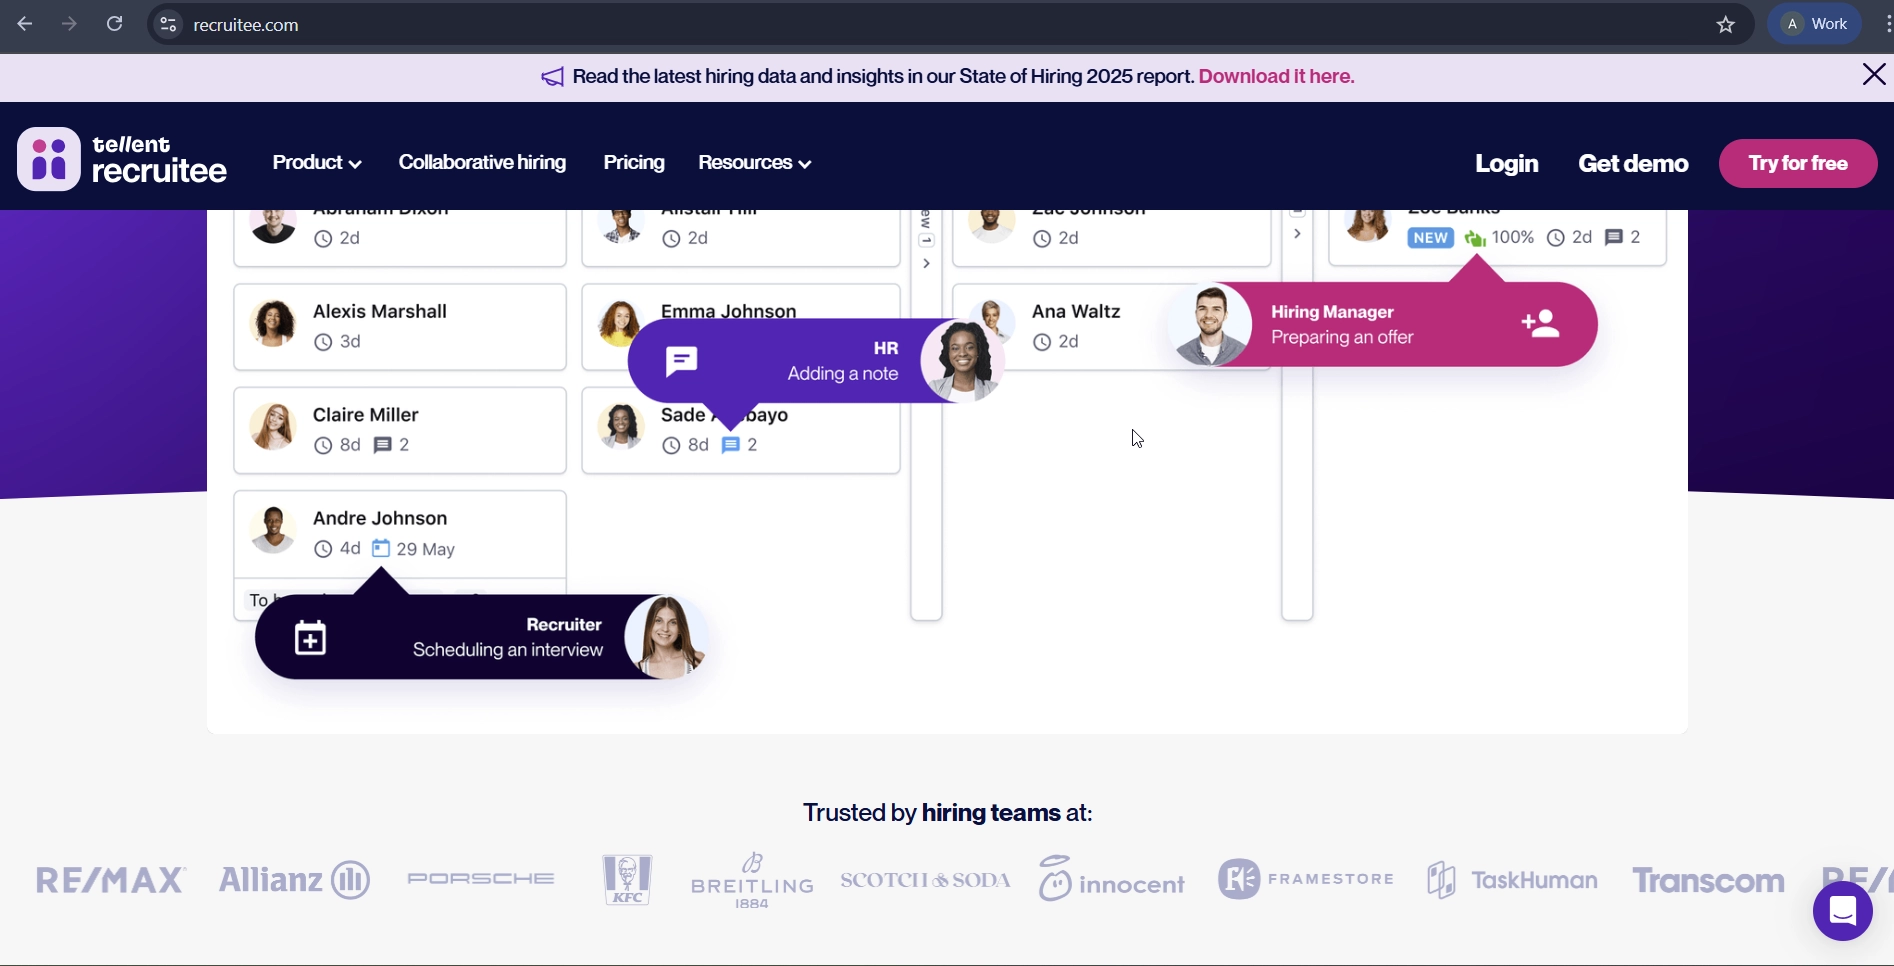1894x966 pixels.
Task: Open the Product dropdown
Action: (316, 163)
